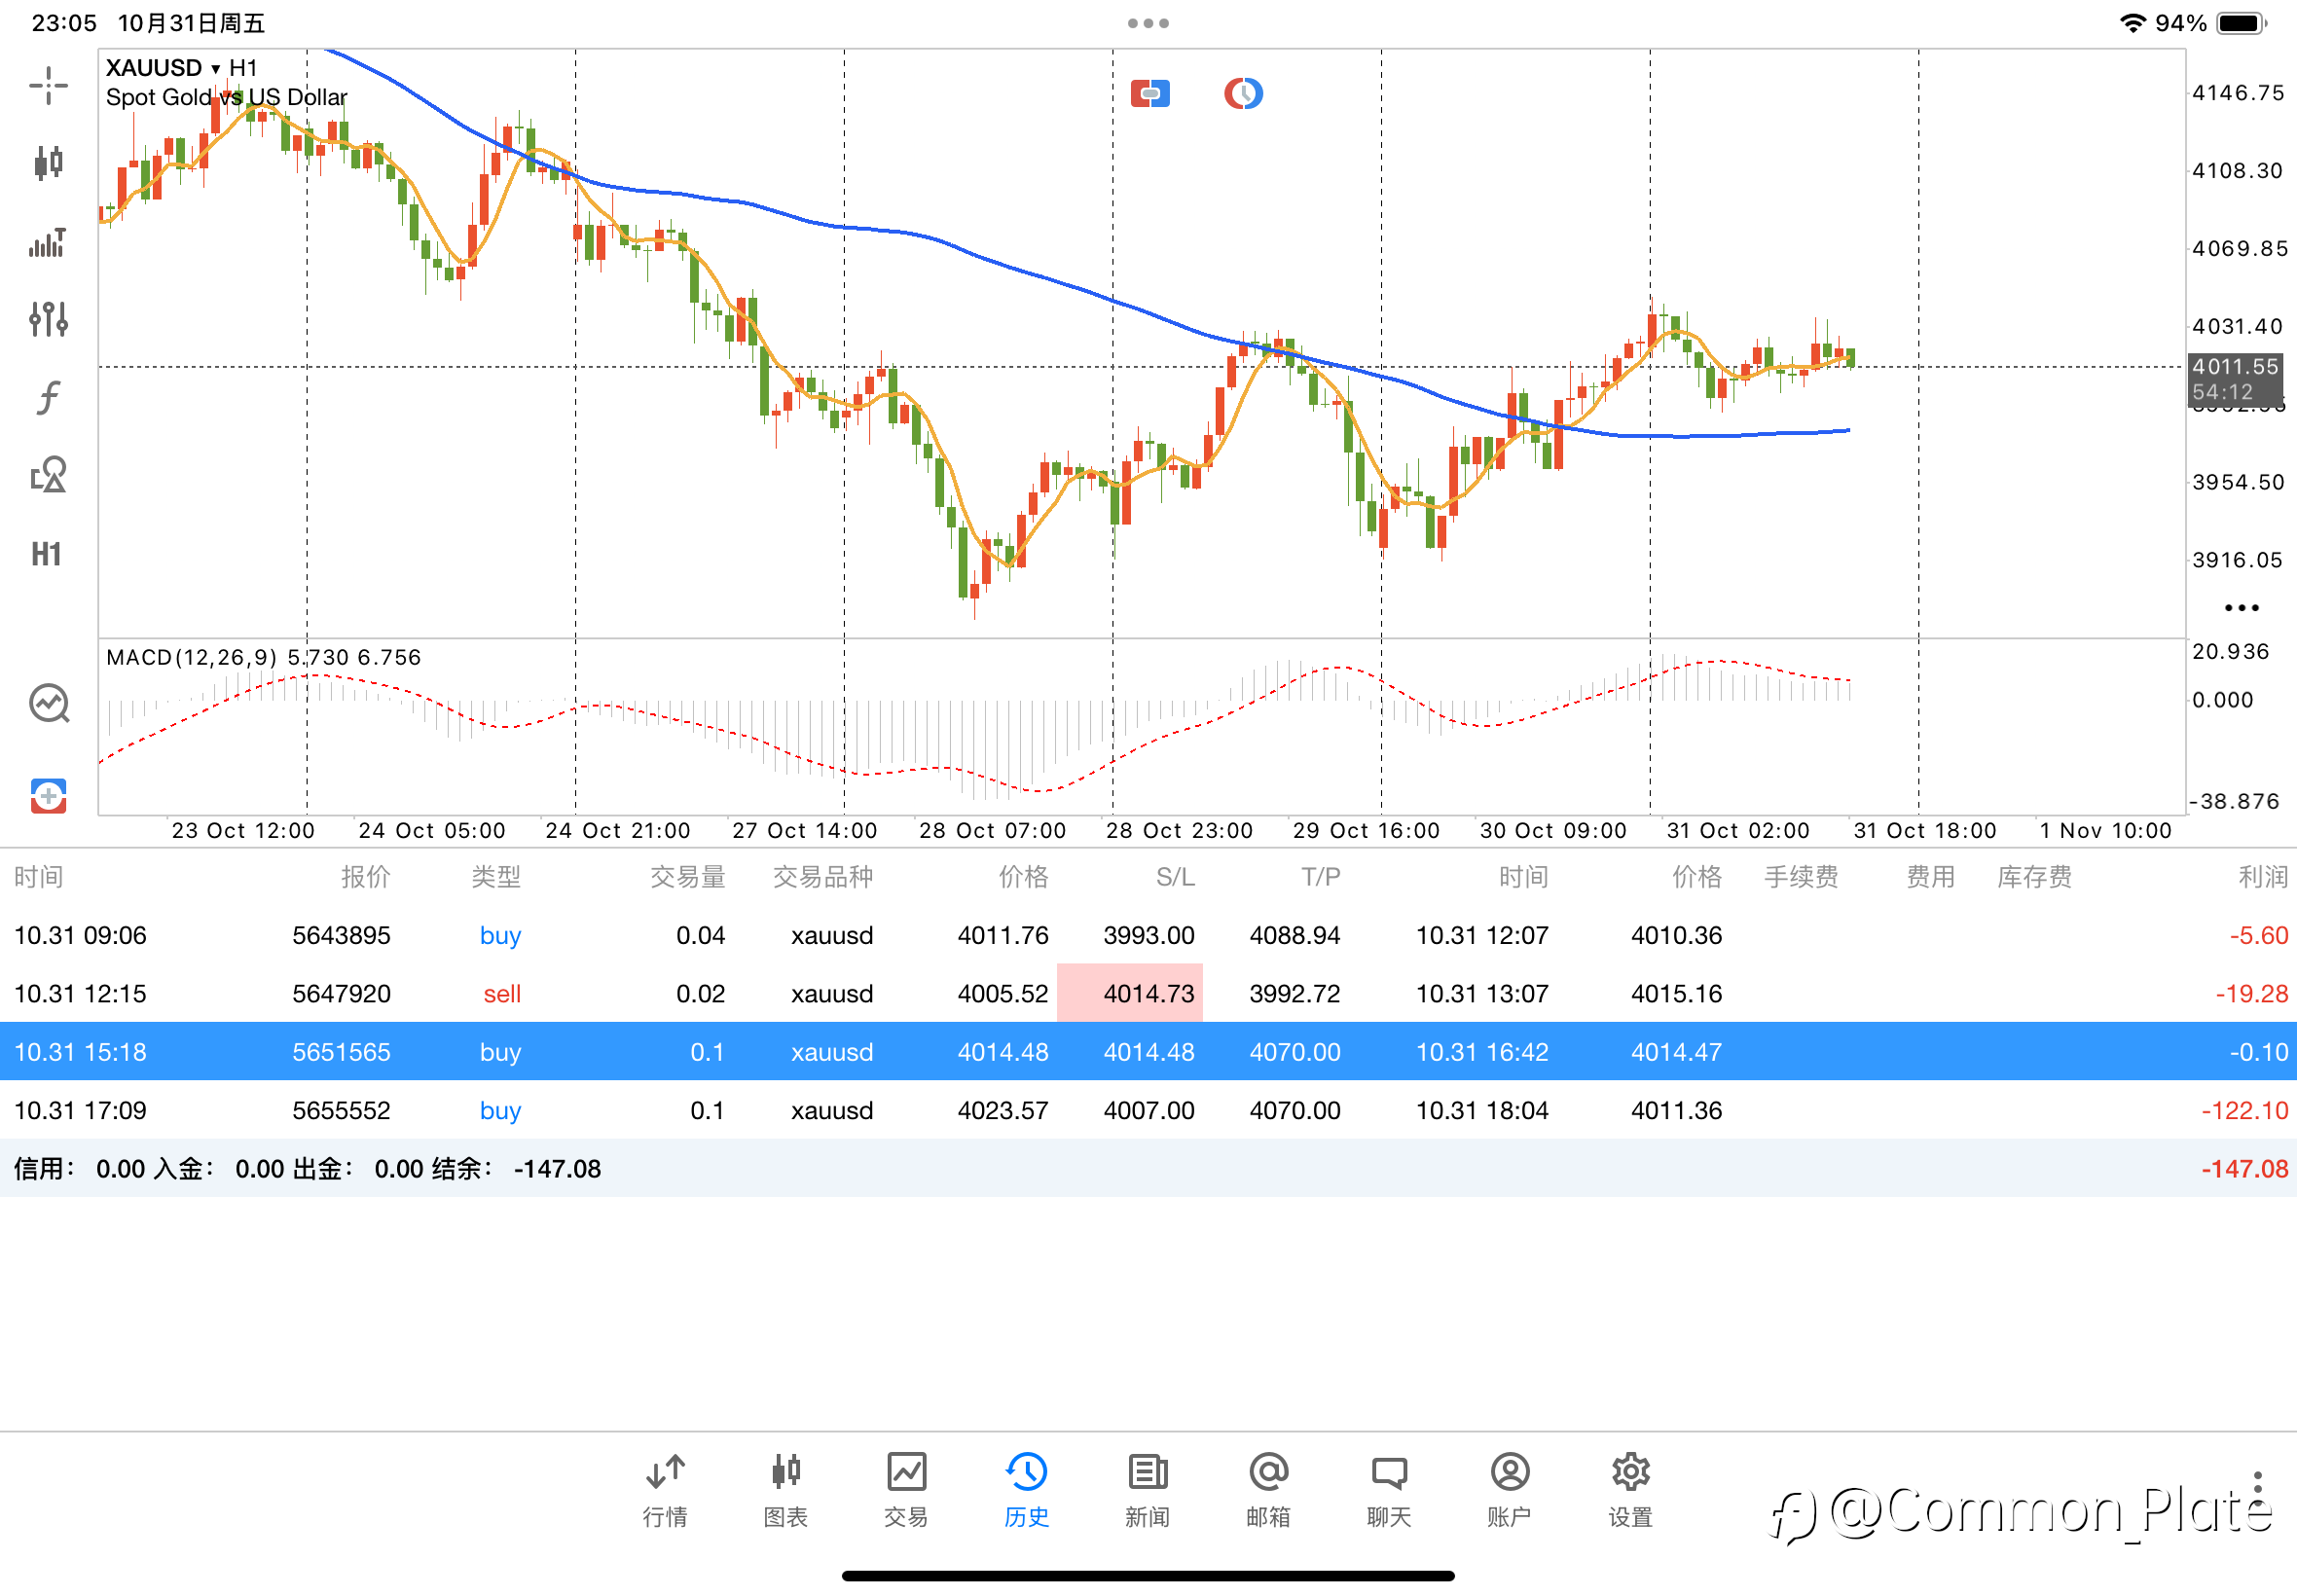Screen dimensions: 2297x1596
Task: Open chart settings sliders icon
Action: tap(48, 319)
